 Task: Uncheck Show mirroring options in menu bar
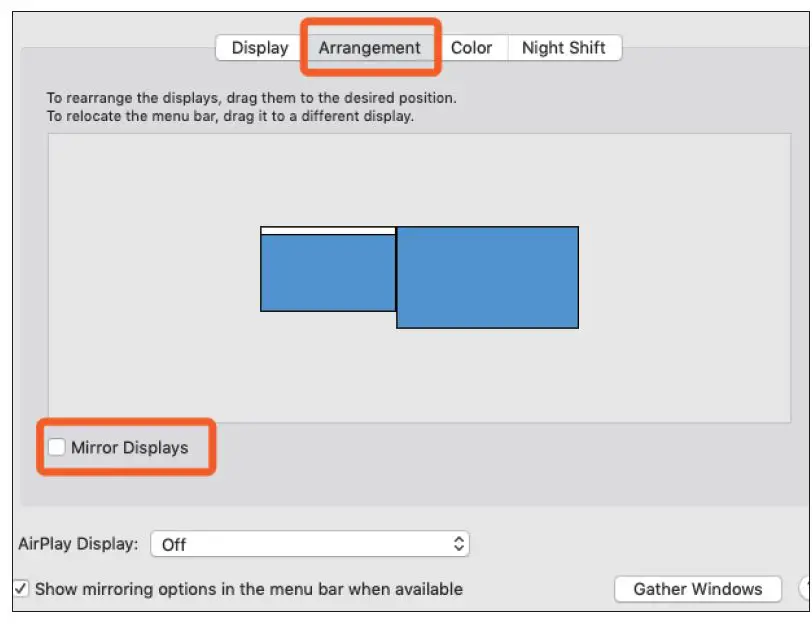click(21, 589)
